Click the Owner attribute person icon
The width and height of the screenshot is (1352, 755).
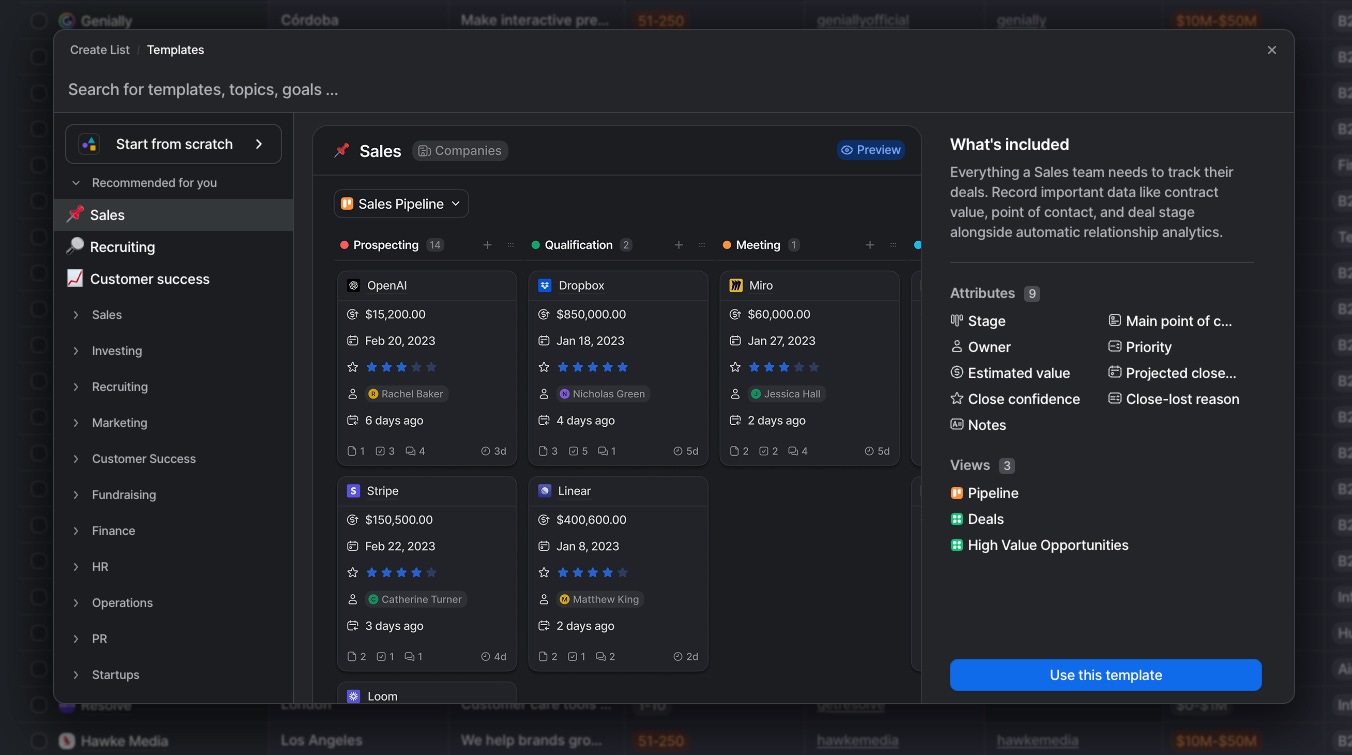[x=957, y=347]
